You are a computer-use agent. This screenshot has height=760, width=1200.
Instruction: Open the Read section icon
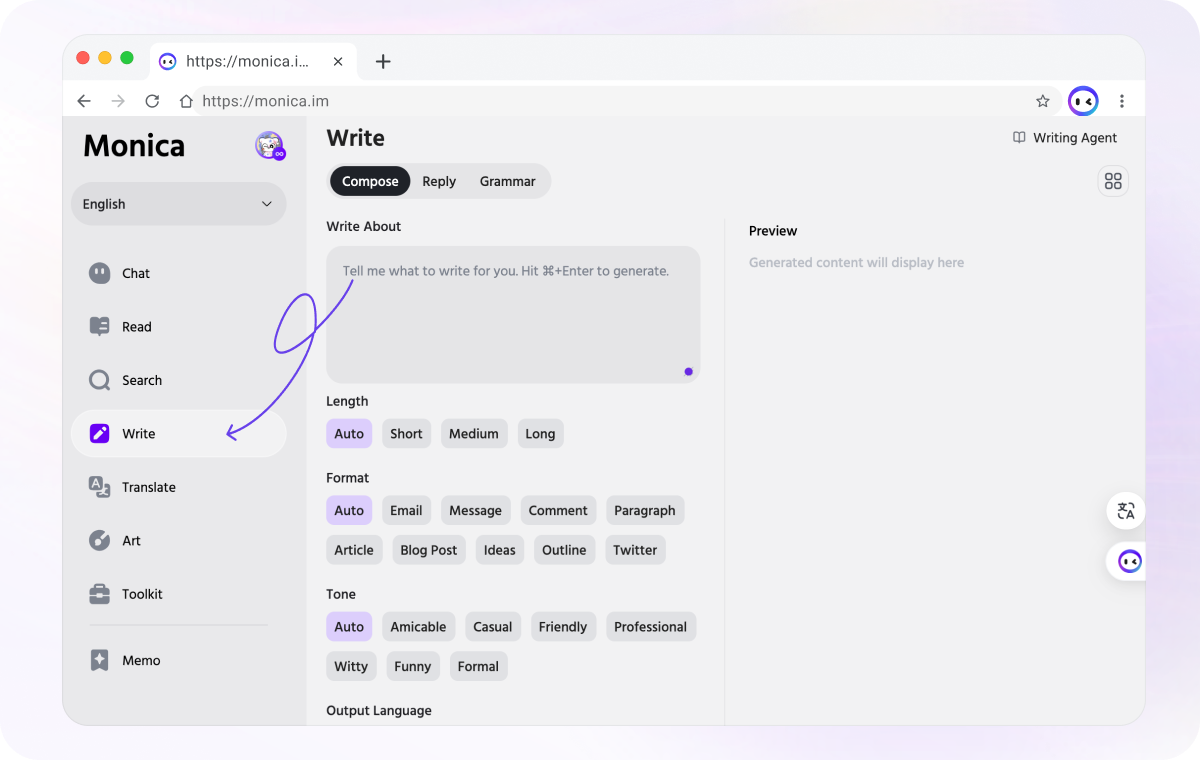(100, 327)
